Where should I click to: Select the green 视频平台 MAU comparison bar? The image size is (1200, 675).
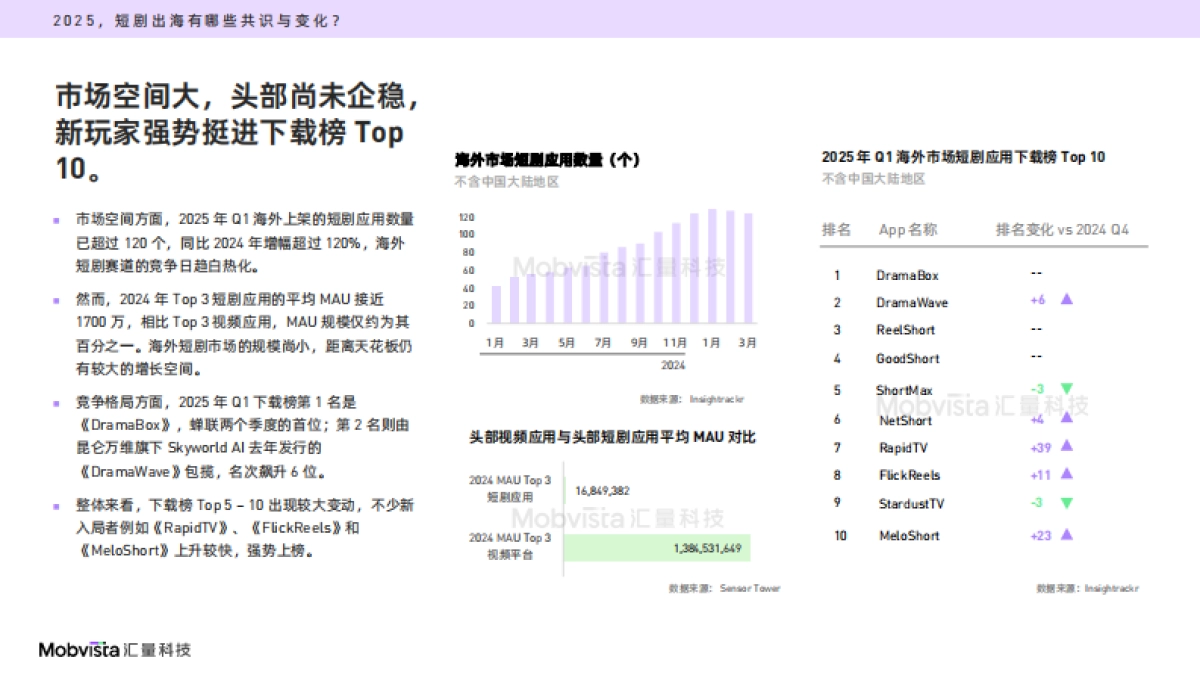pos(660,548)
